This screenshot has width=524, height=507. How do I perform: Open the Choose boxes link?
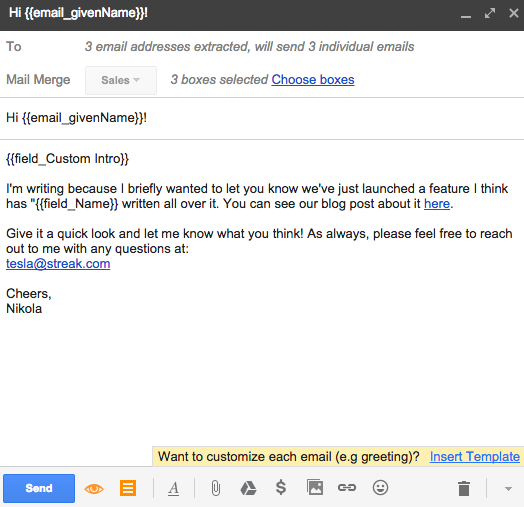pos(313,80)
